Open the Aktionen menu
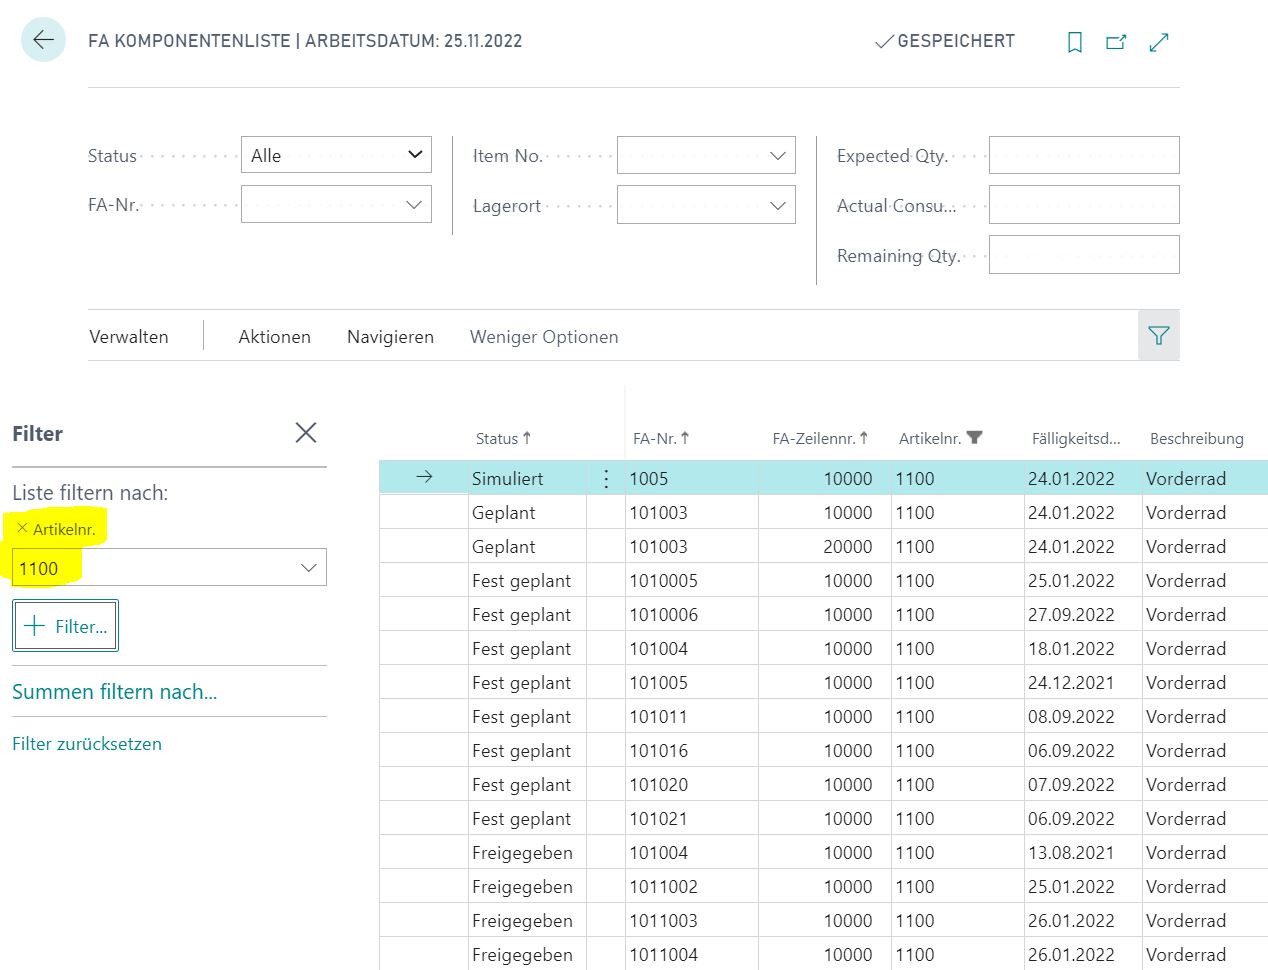The width and height of the screenshot is (1268, 970). [x=274, y=337]
